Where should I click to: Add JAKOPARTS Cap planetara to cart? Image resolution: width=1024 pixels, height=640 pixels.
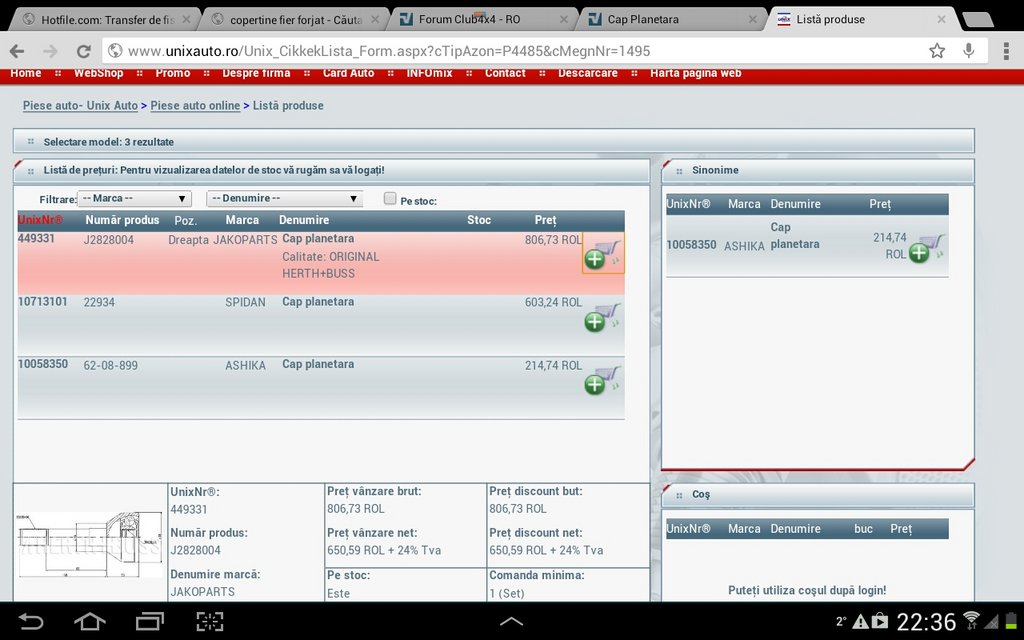[x=602, y=254]
